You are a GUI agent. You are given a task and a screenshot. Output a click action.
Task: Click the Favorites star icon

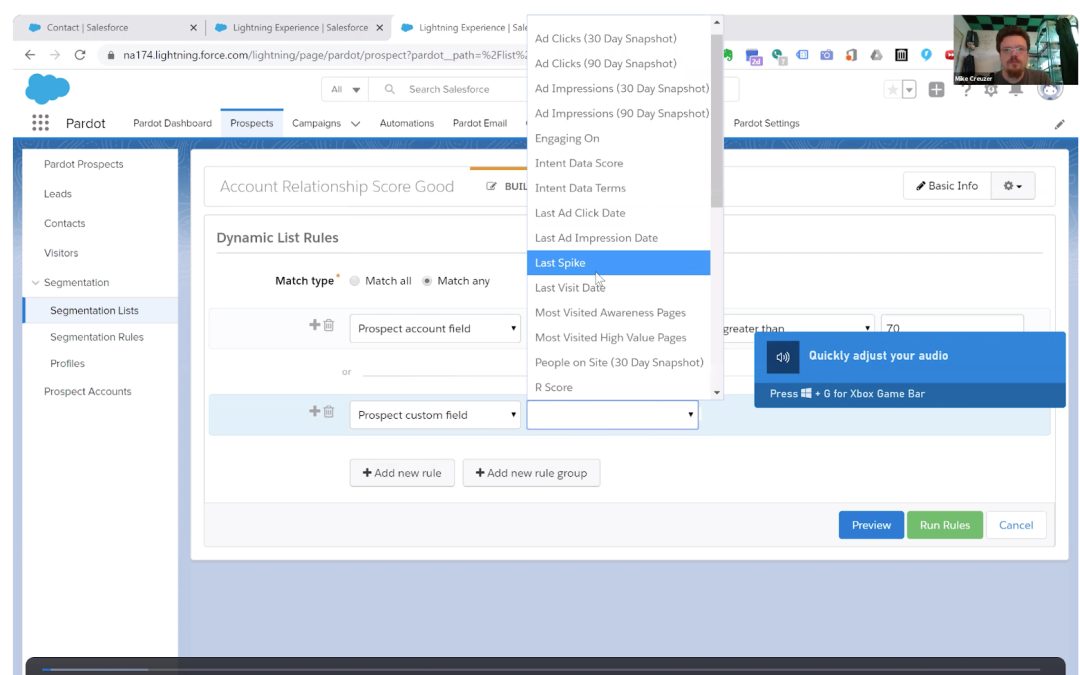tap(892, 90)
